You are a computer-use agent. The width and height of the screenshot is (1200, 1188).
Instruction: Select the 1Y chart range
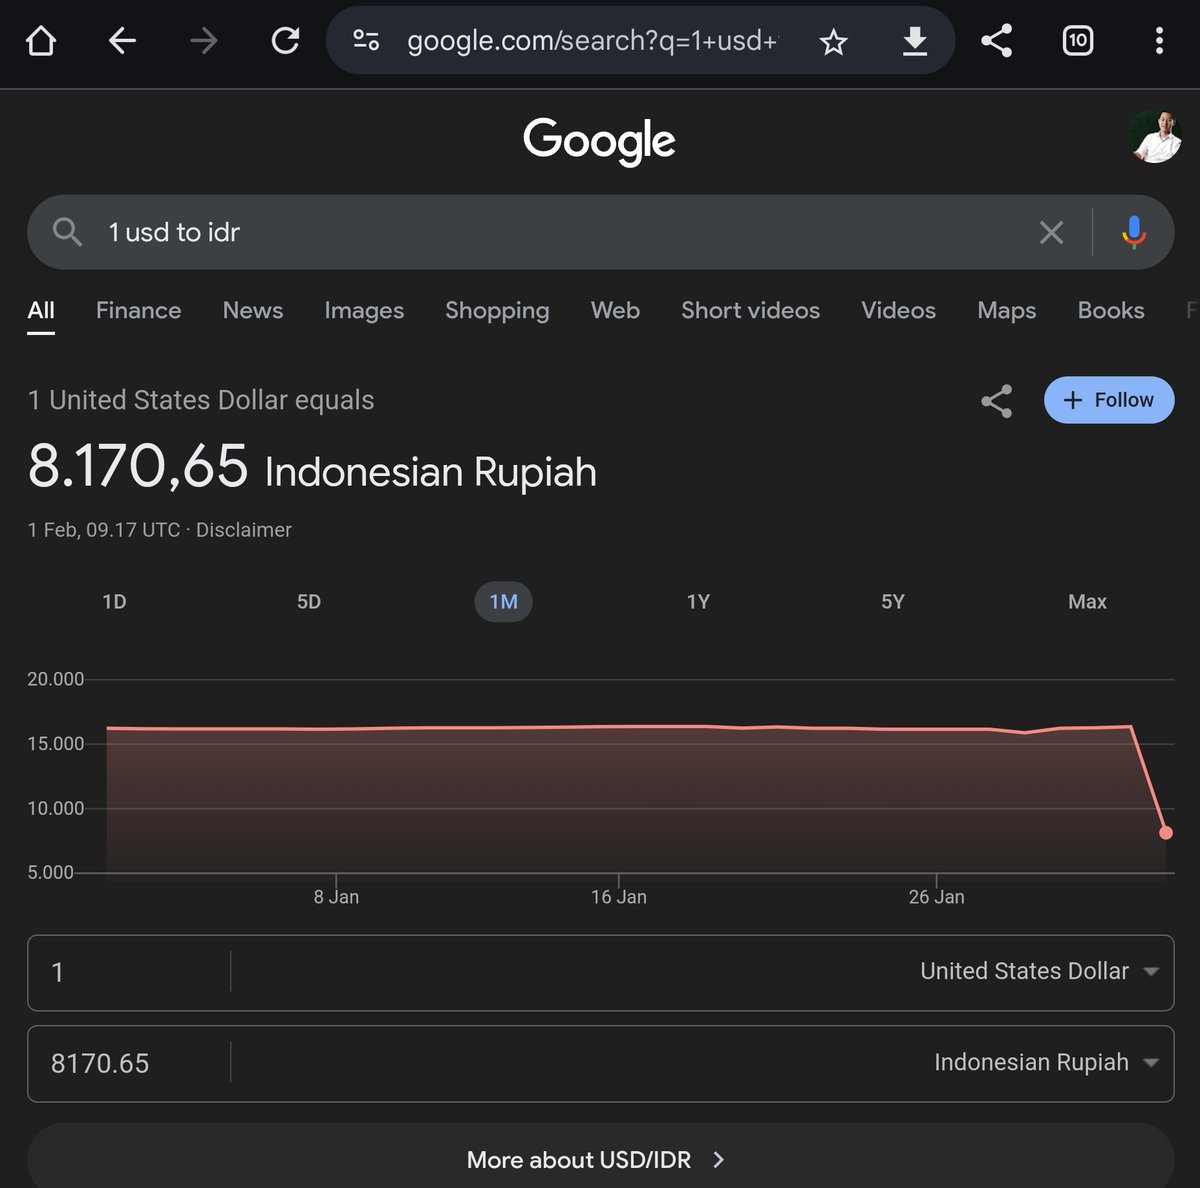[x=698, y=602]
